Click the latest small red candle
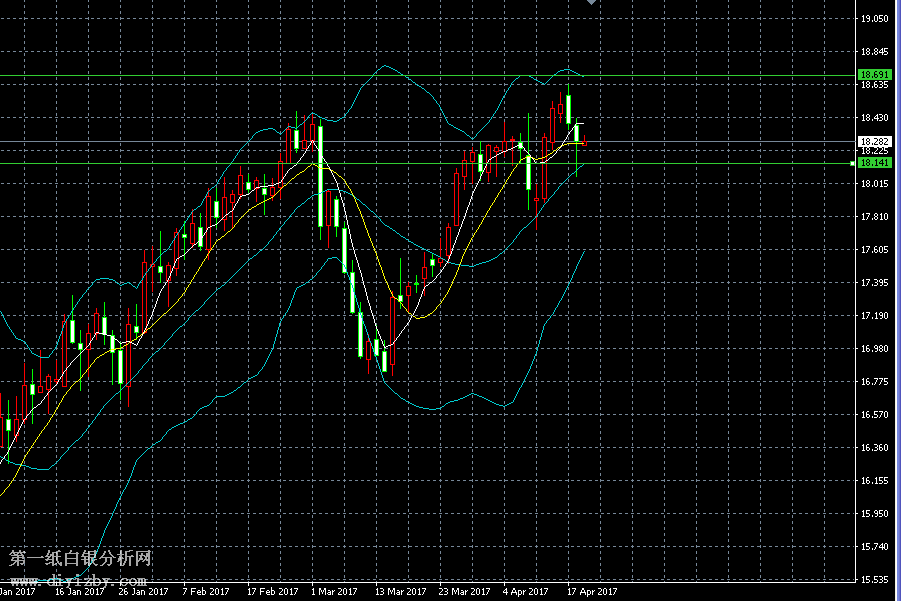Viewport: 901px width, 601px height. coord(584,142)
